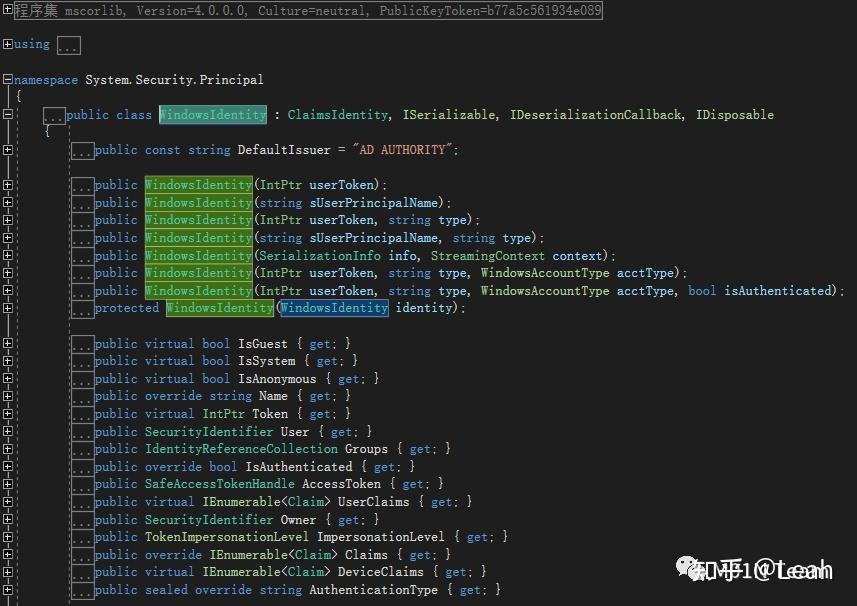Expand the Groups property outline
Viewport: 857px width, 606px height.
pyautogui.click(x=7, y=449)
